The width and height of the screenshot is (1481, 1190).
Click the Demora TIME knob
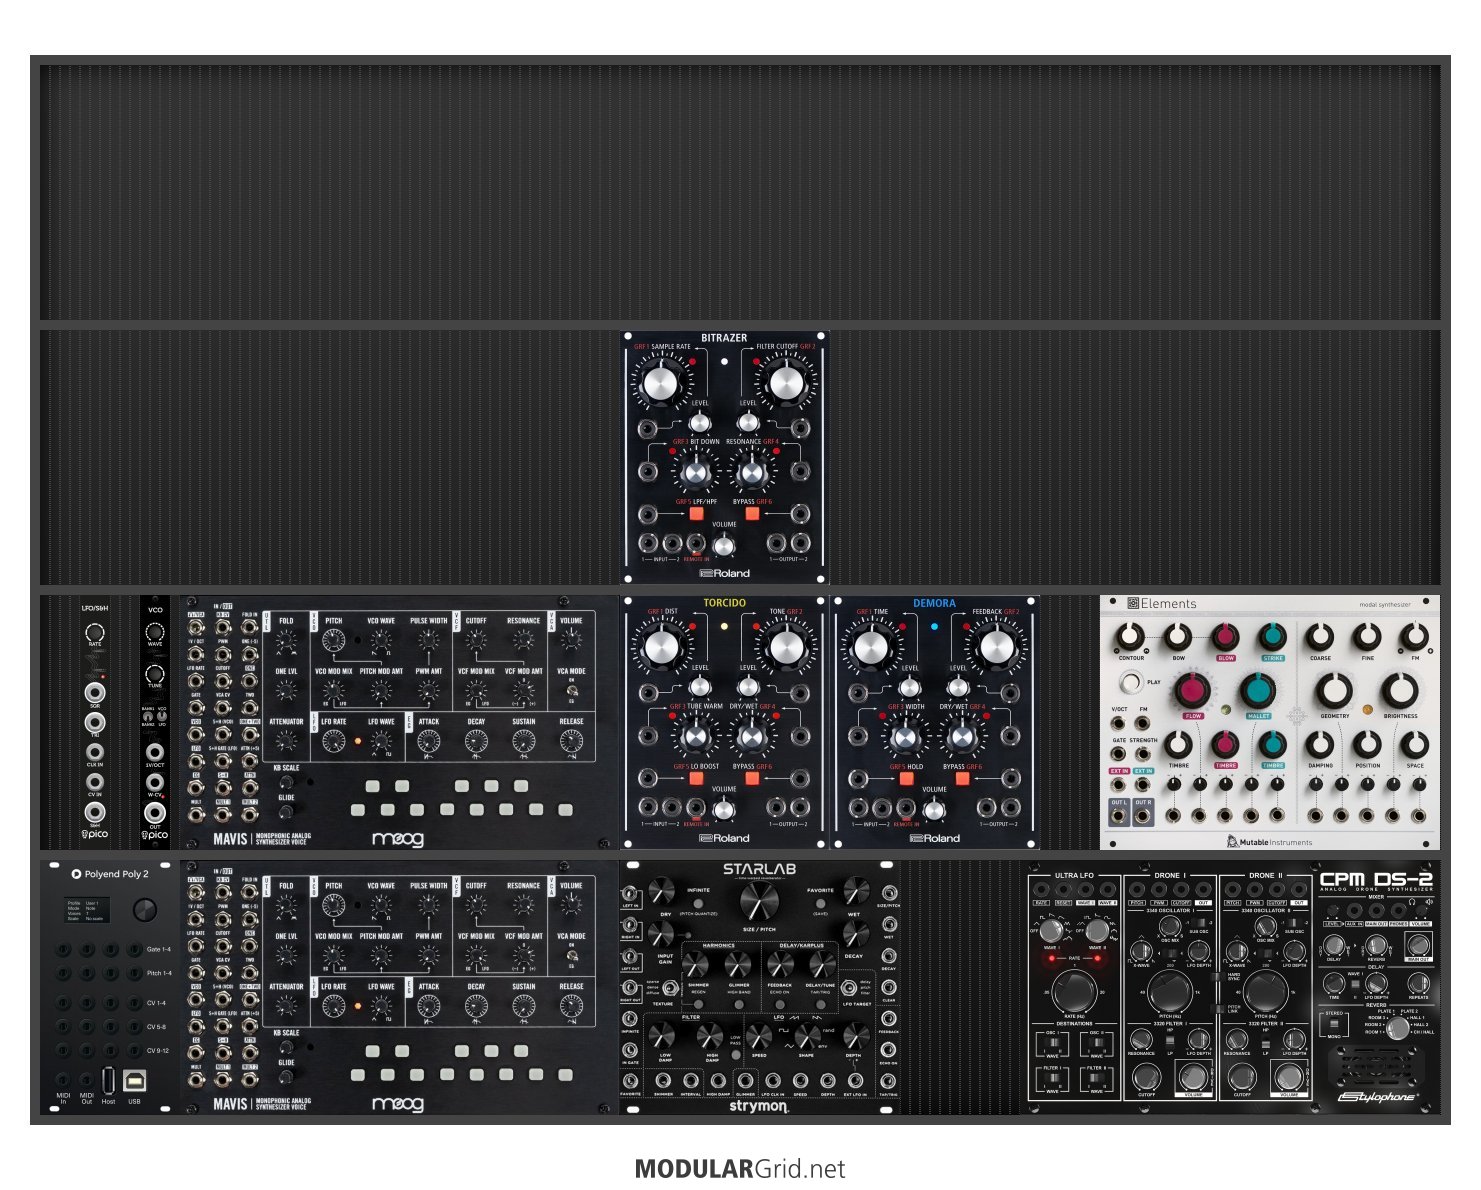[x=871, y=647]
